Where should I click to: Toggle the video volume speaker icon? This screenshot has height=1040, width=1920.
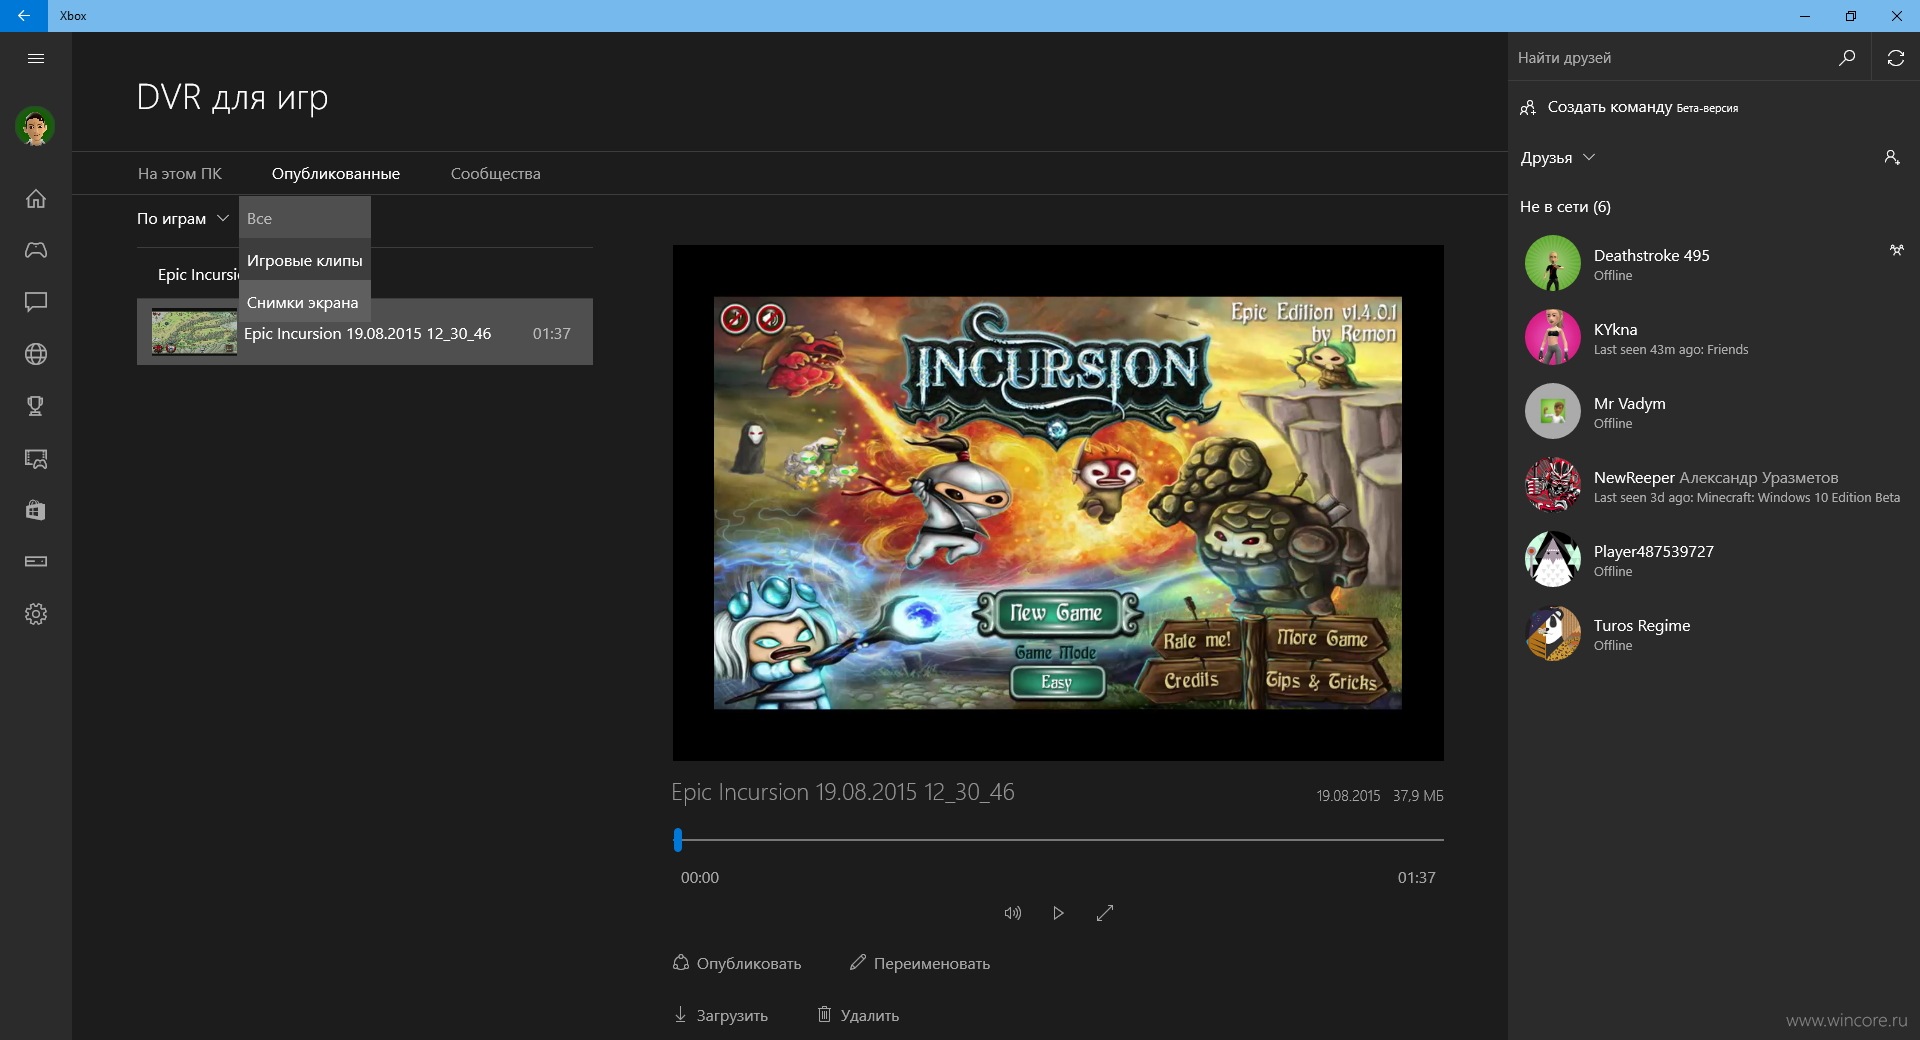1012,913
